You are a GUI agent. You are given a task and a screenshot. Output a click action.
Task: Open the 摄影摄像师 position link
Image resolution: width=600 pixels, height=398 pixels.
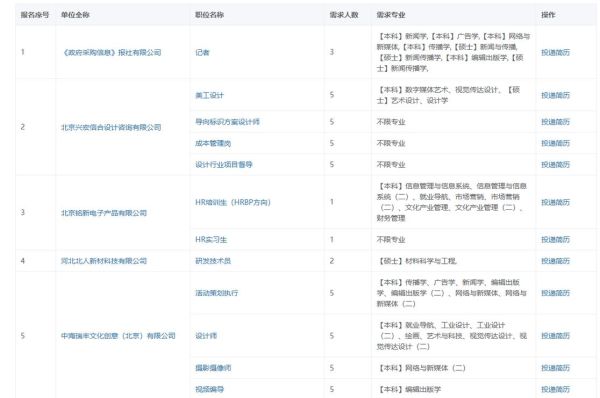(x=213, y=369)
